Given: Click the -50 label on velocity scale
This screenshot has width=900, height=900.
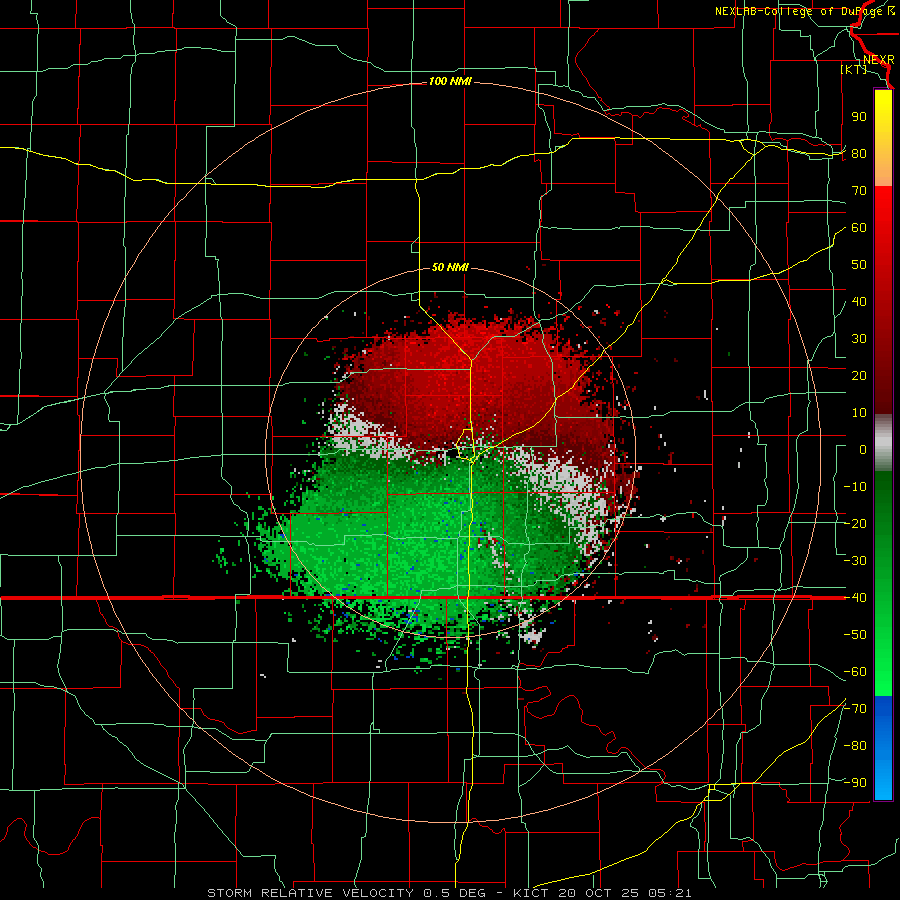Looking at the screenshot, I should (x=855, y=635).
